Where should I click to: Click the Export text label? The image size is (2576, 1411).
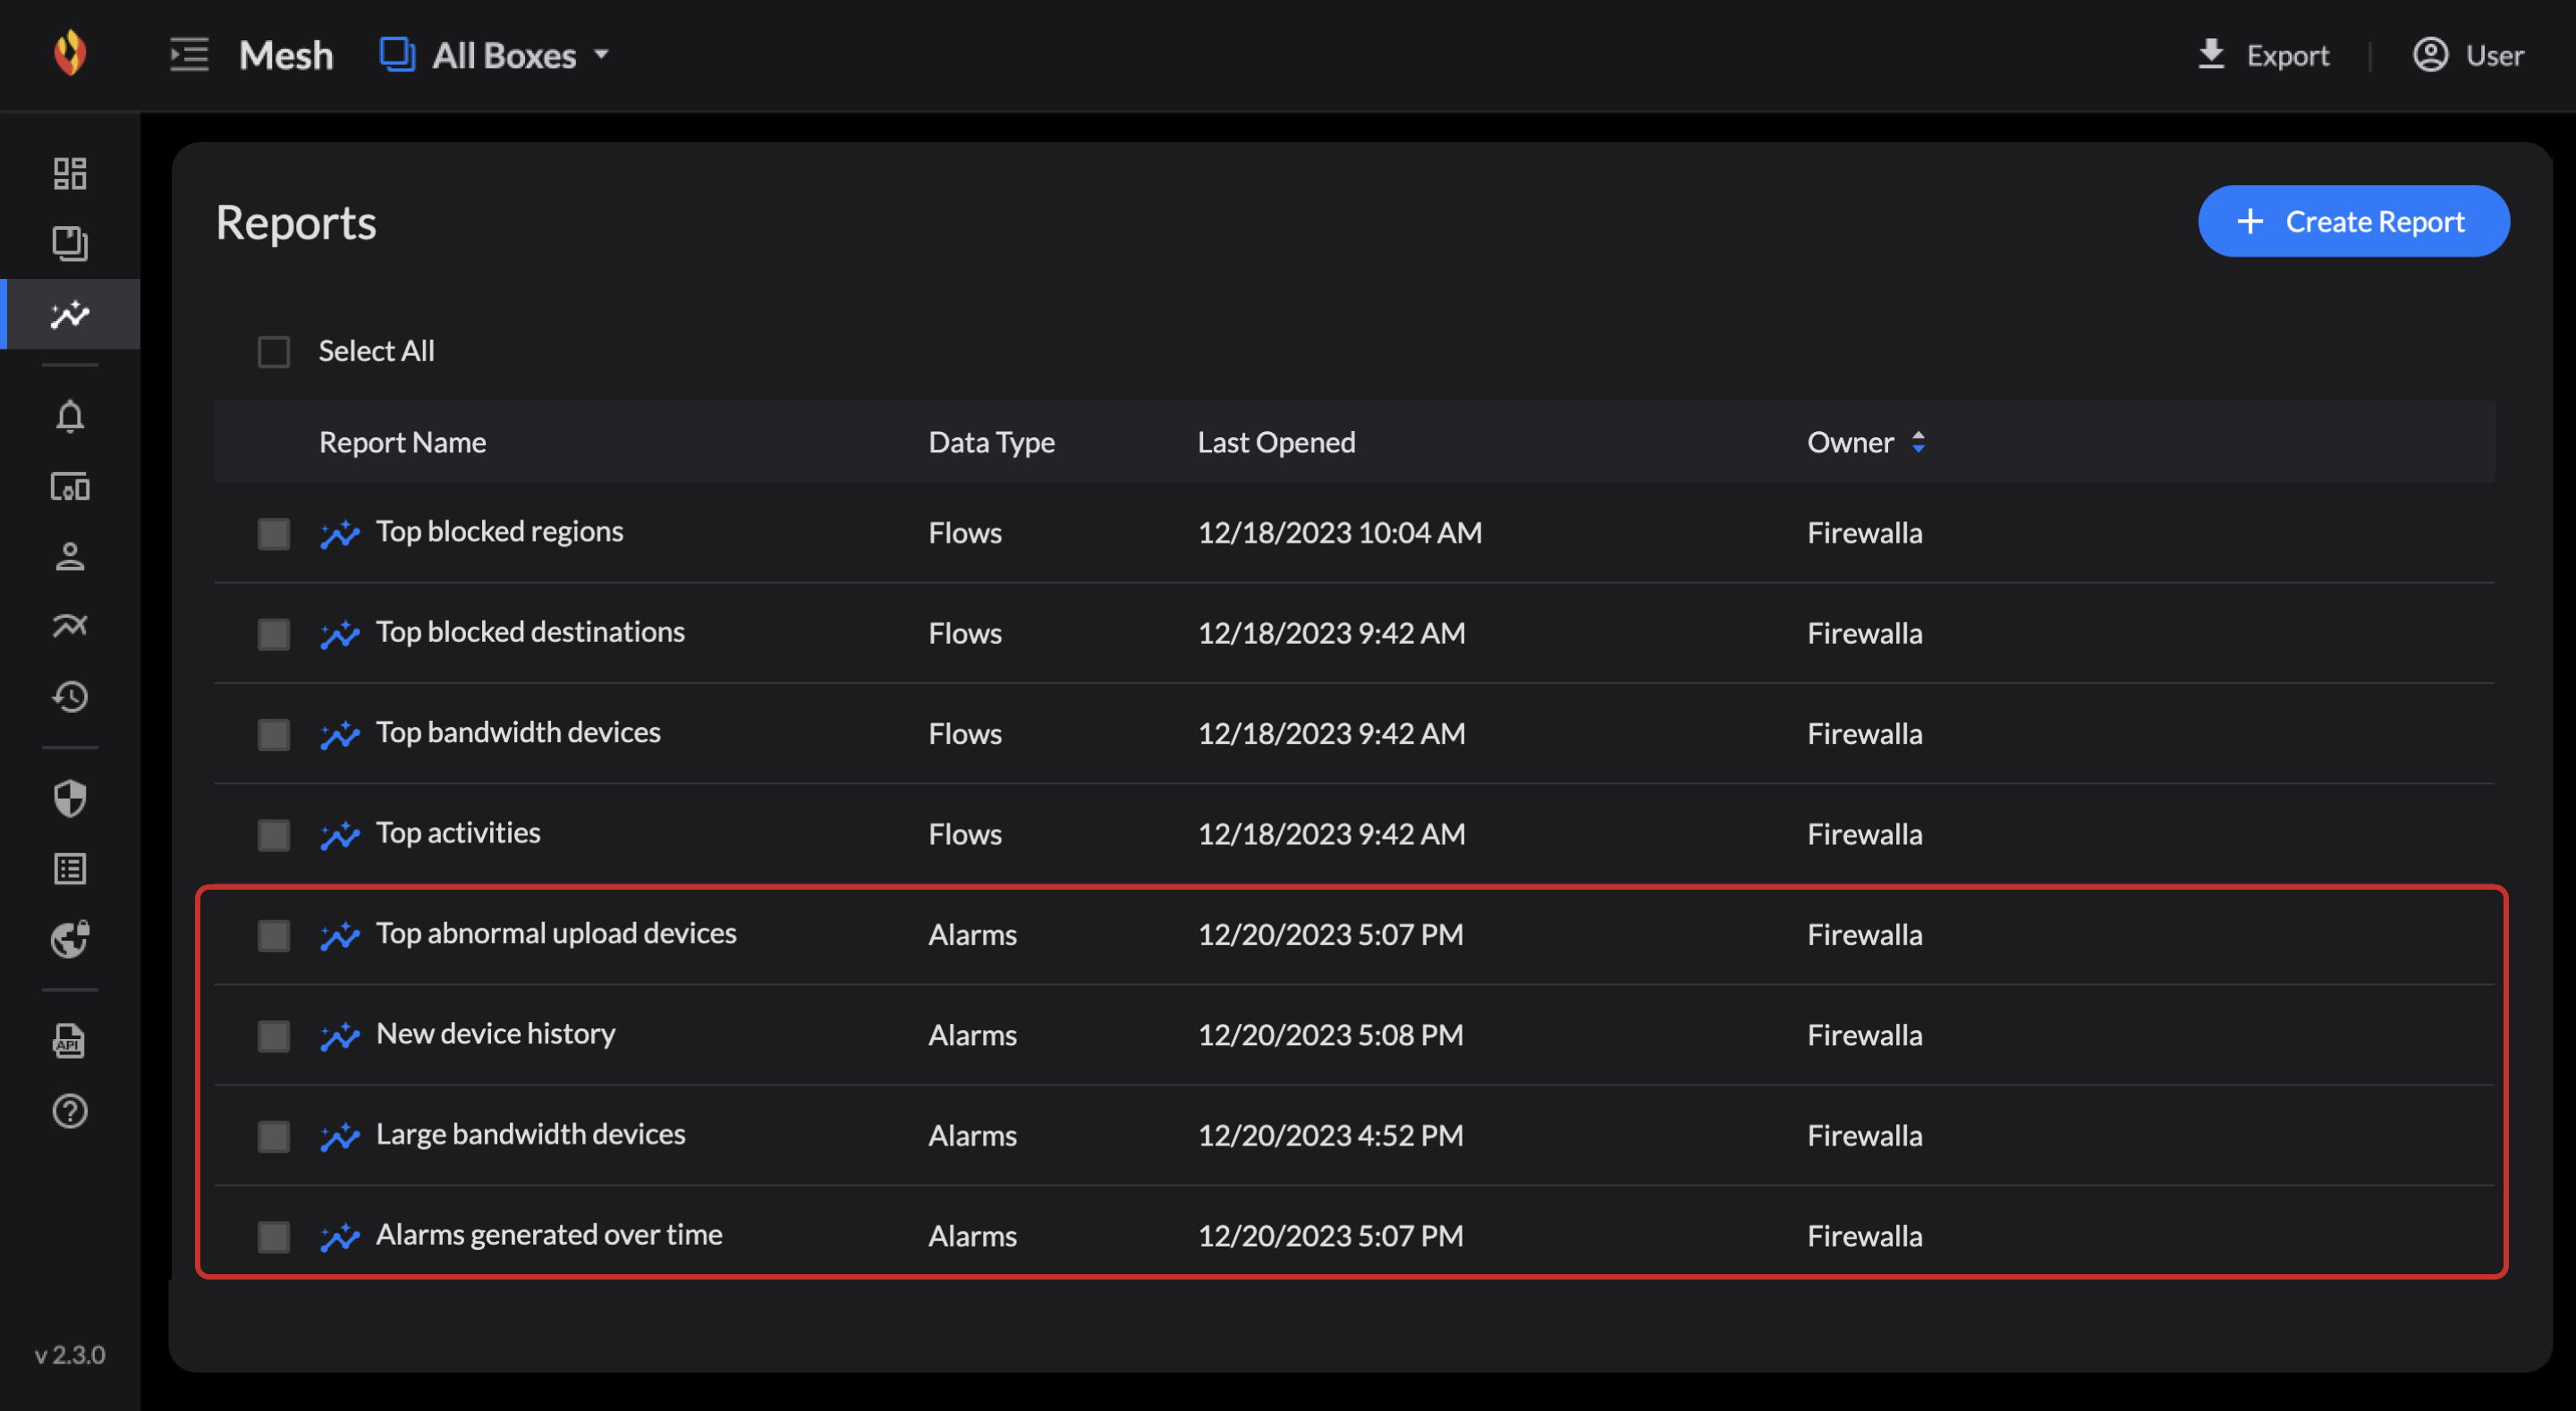pos(2288,55)
